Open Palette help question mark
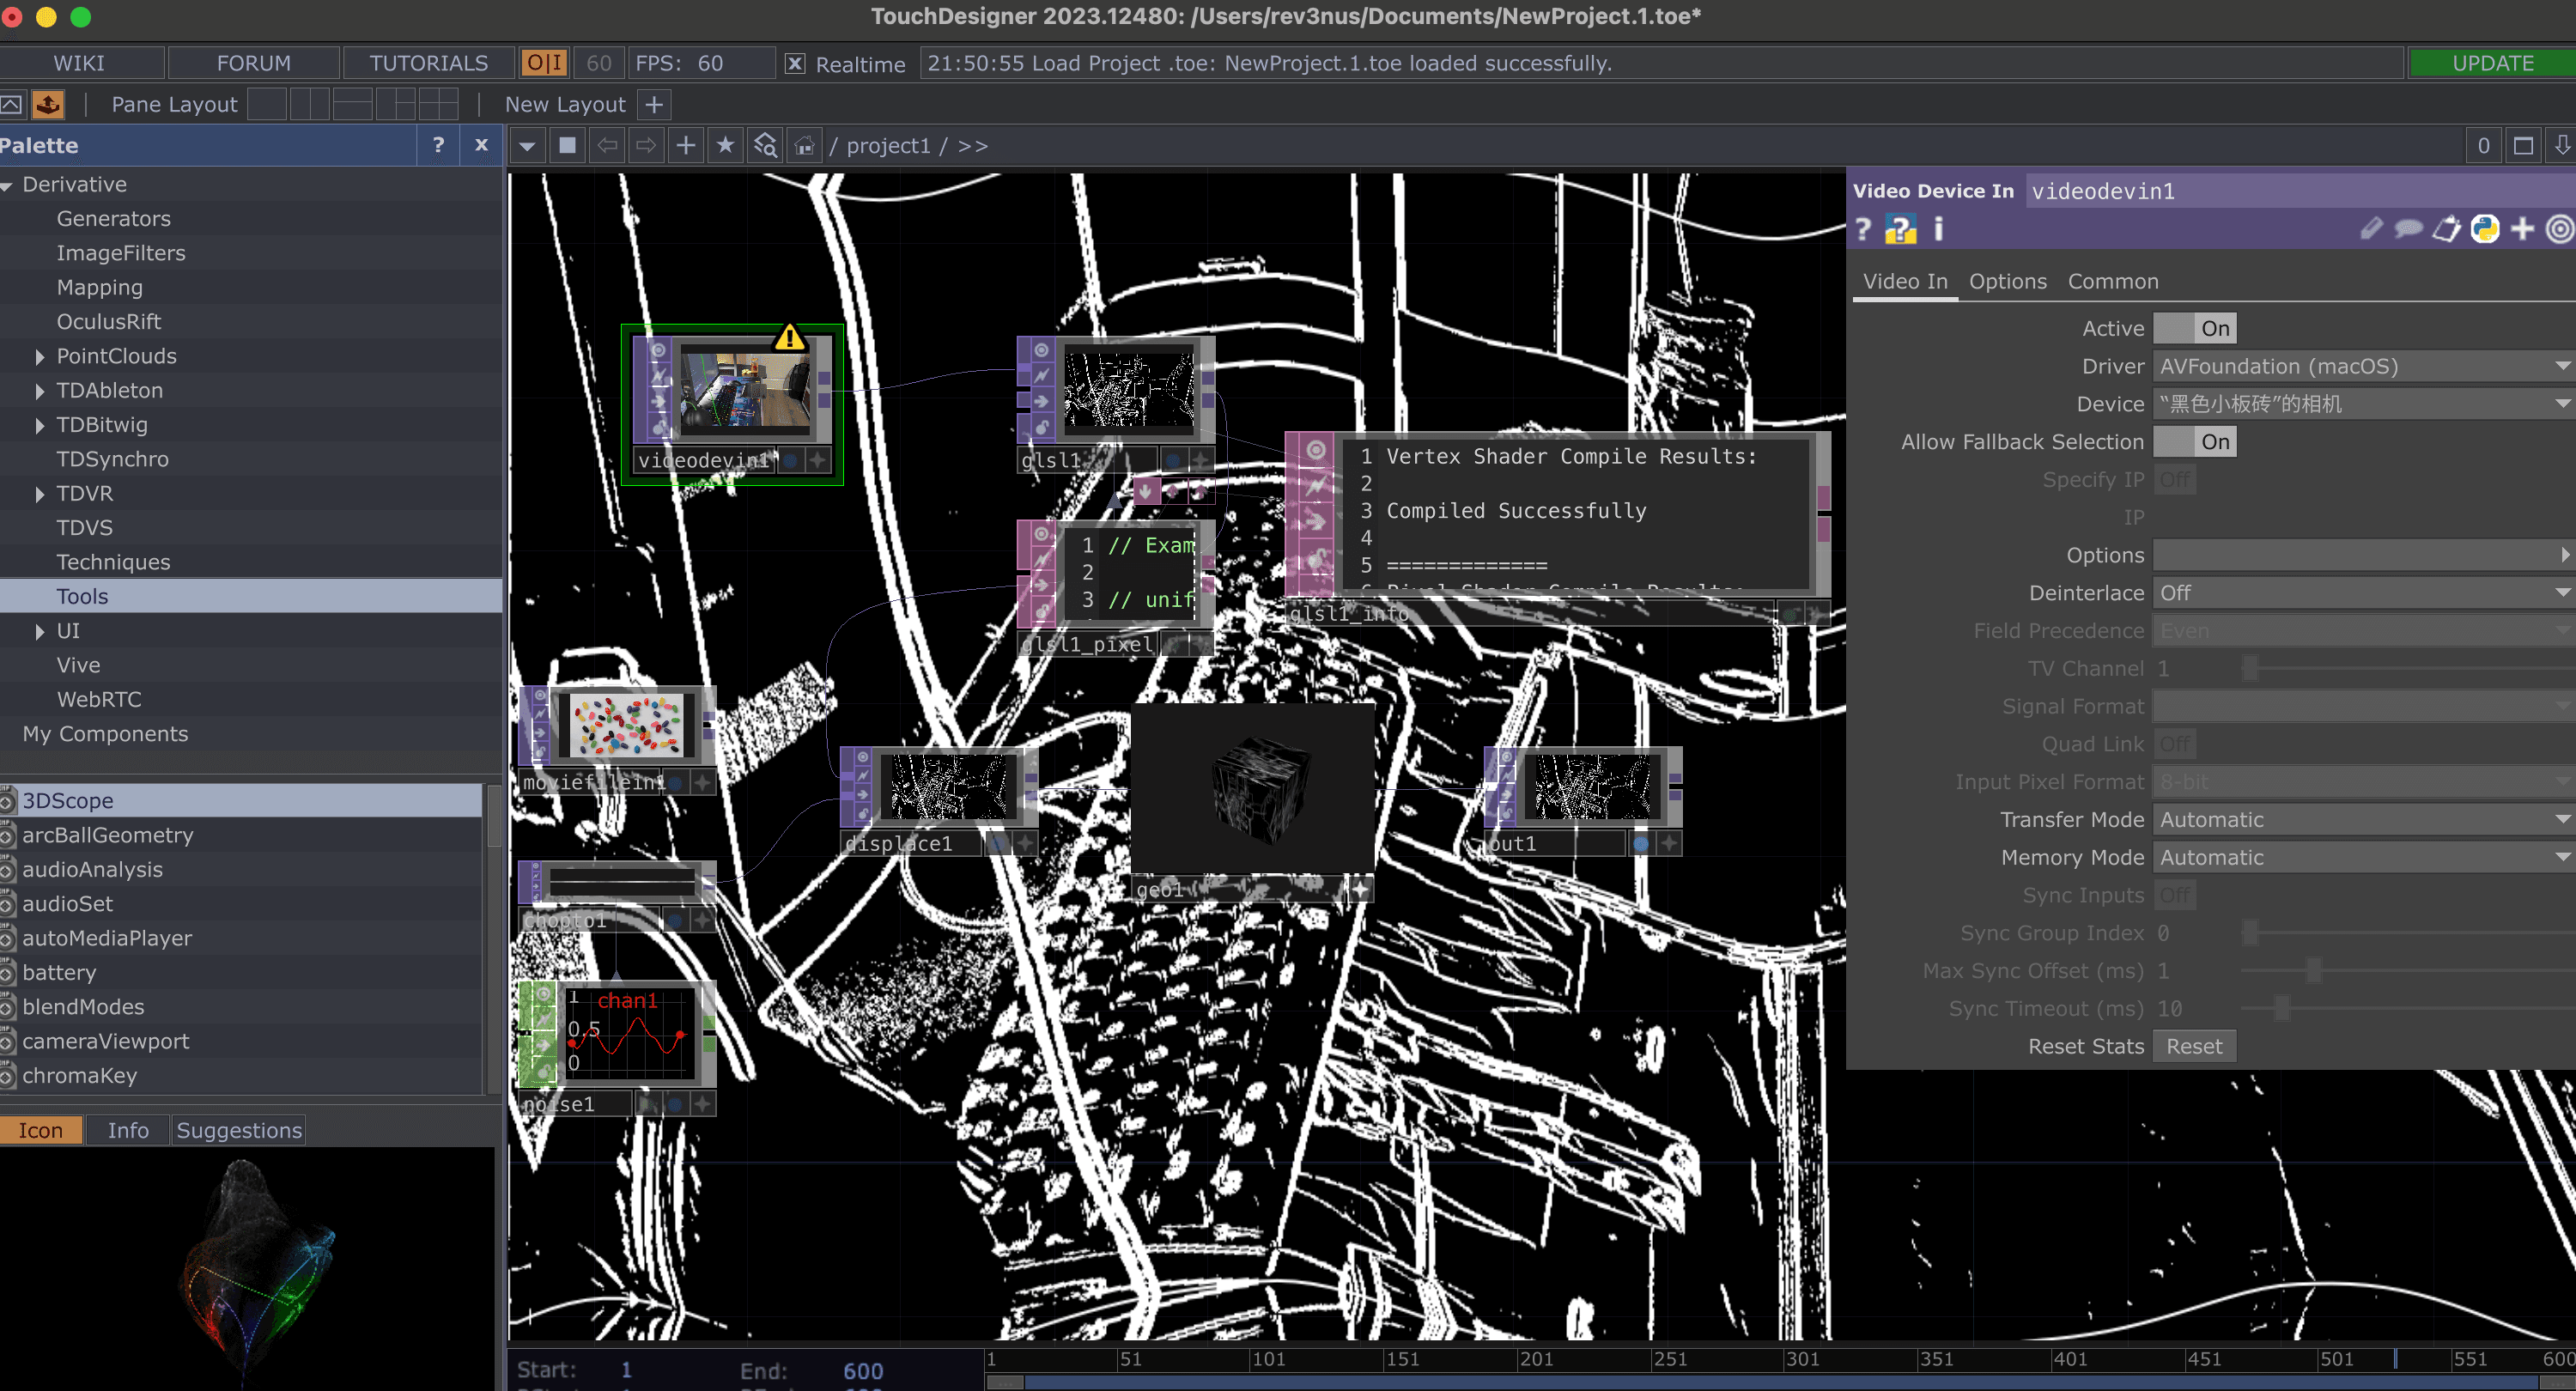 (x=438, y=145)
